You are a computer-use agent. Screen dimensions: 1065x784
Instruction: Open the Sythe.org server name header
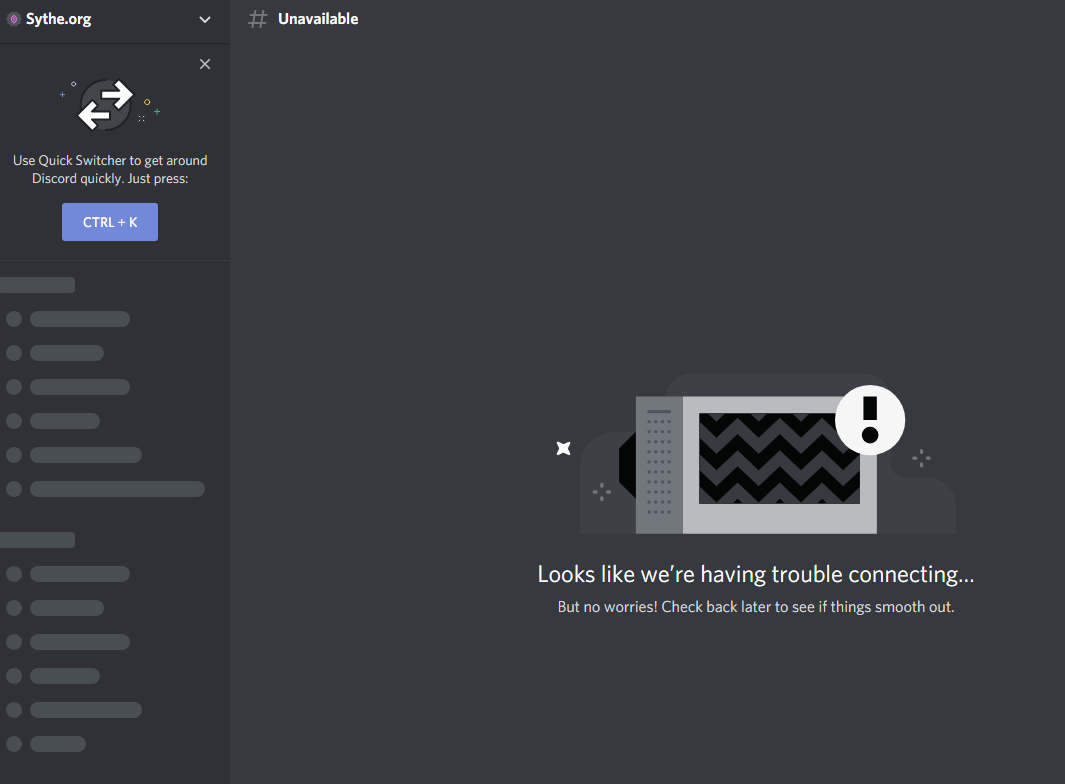pos(58,20)
